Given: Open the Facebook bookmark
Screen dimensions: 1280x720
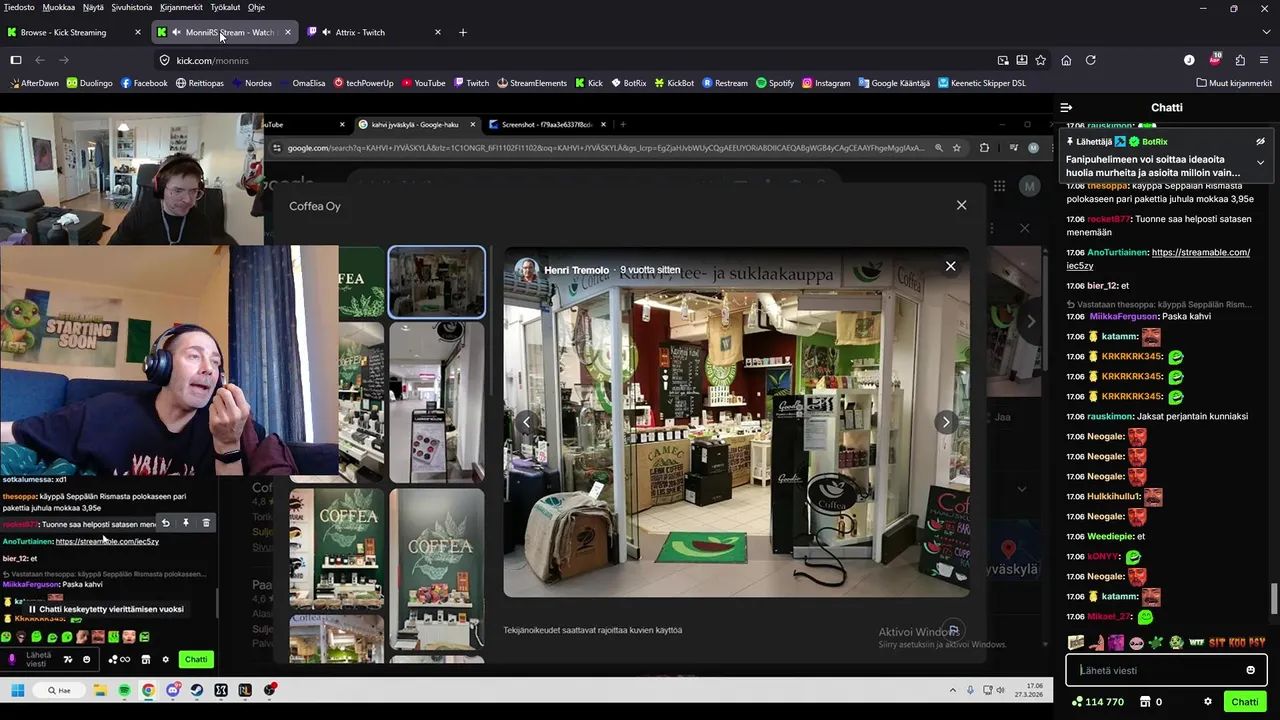Looking at the screenshot, I should click(x=144, y=83).
